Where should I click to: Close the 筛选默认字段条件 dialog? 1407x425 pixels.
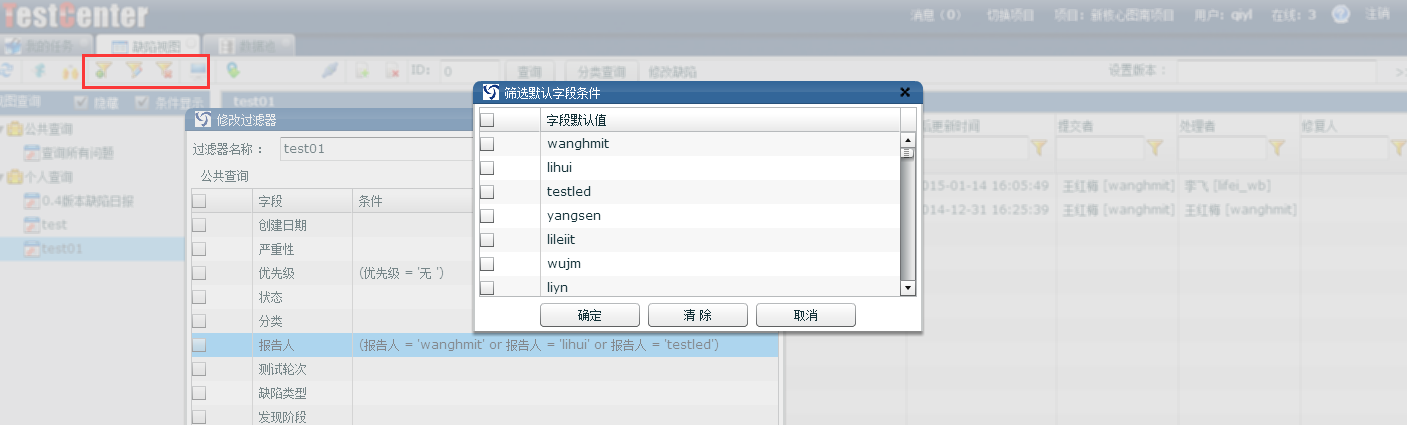pos(905,92)
